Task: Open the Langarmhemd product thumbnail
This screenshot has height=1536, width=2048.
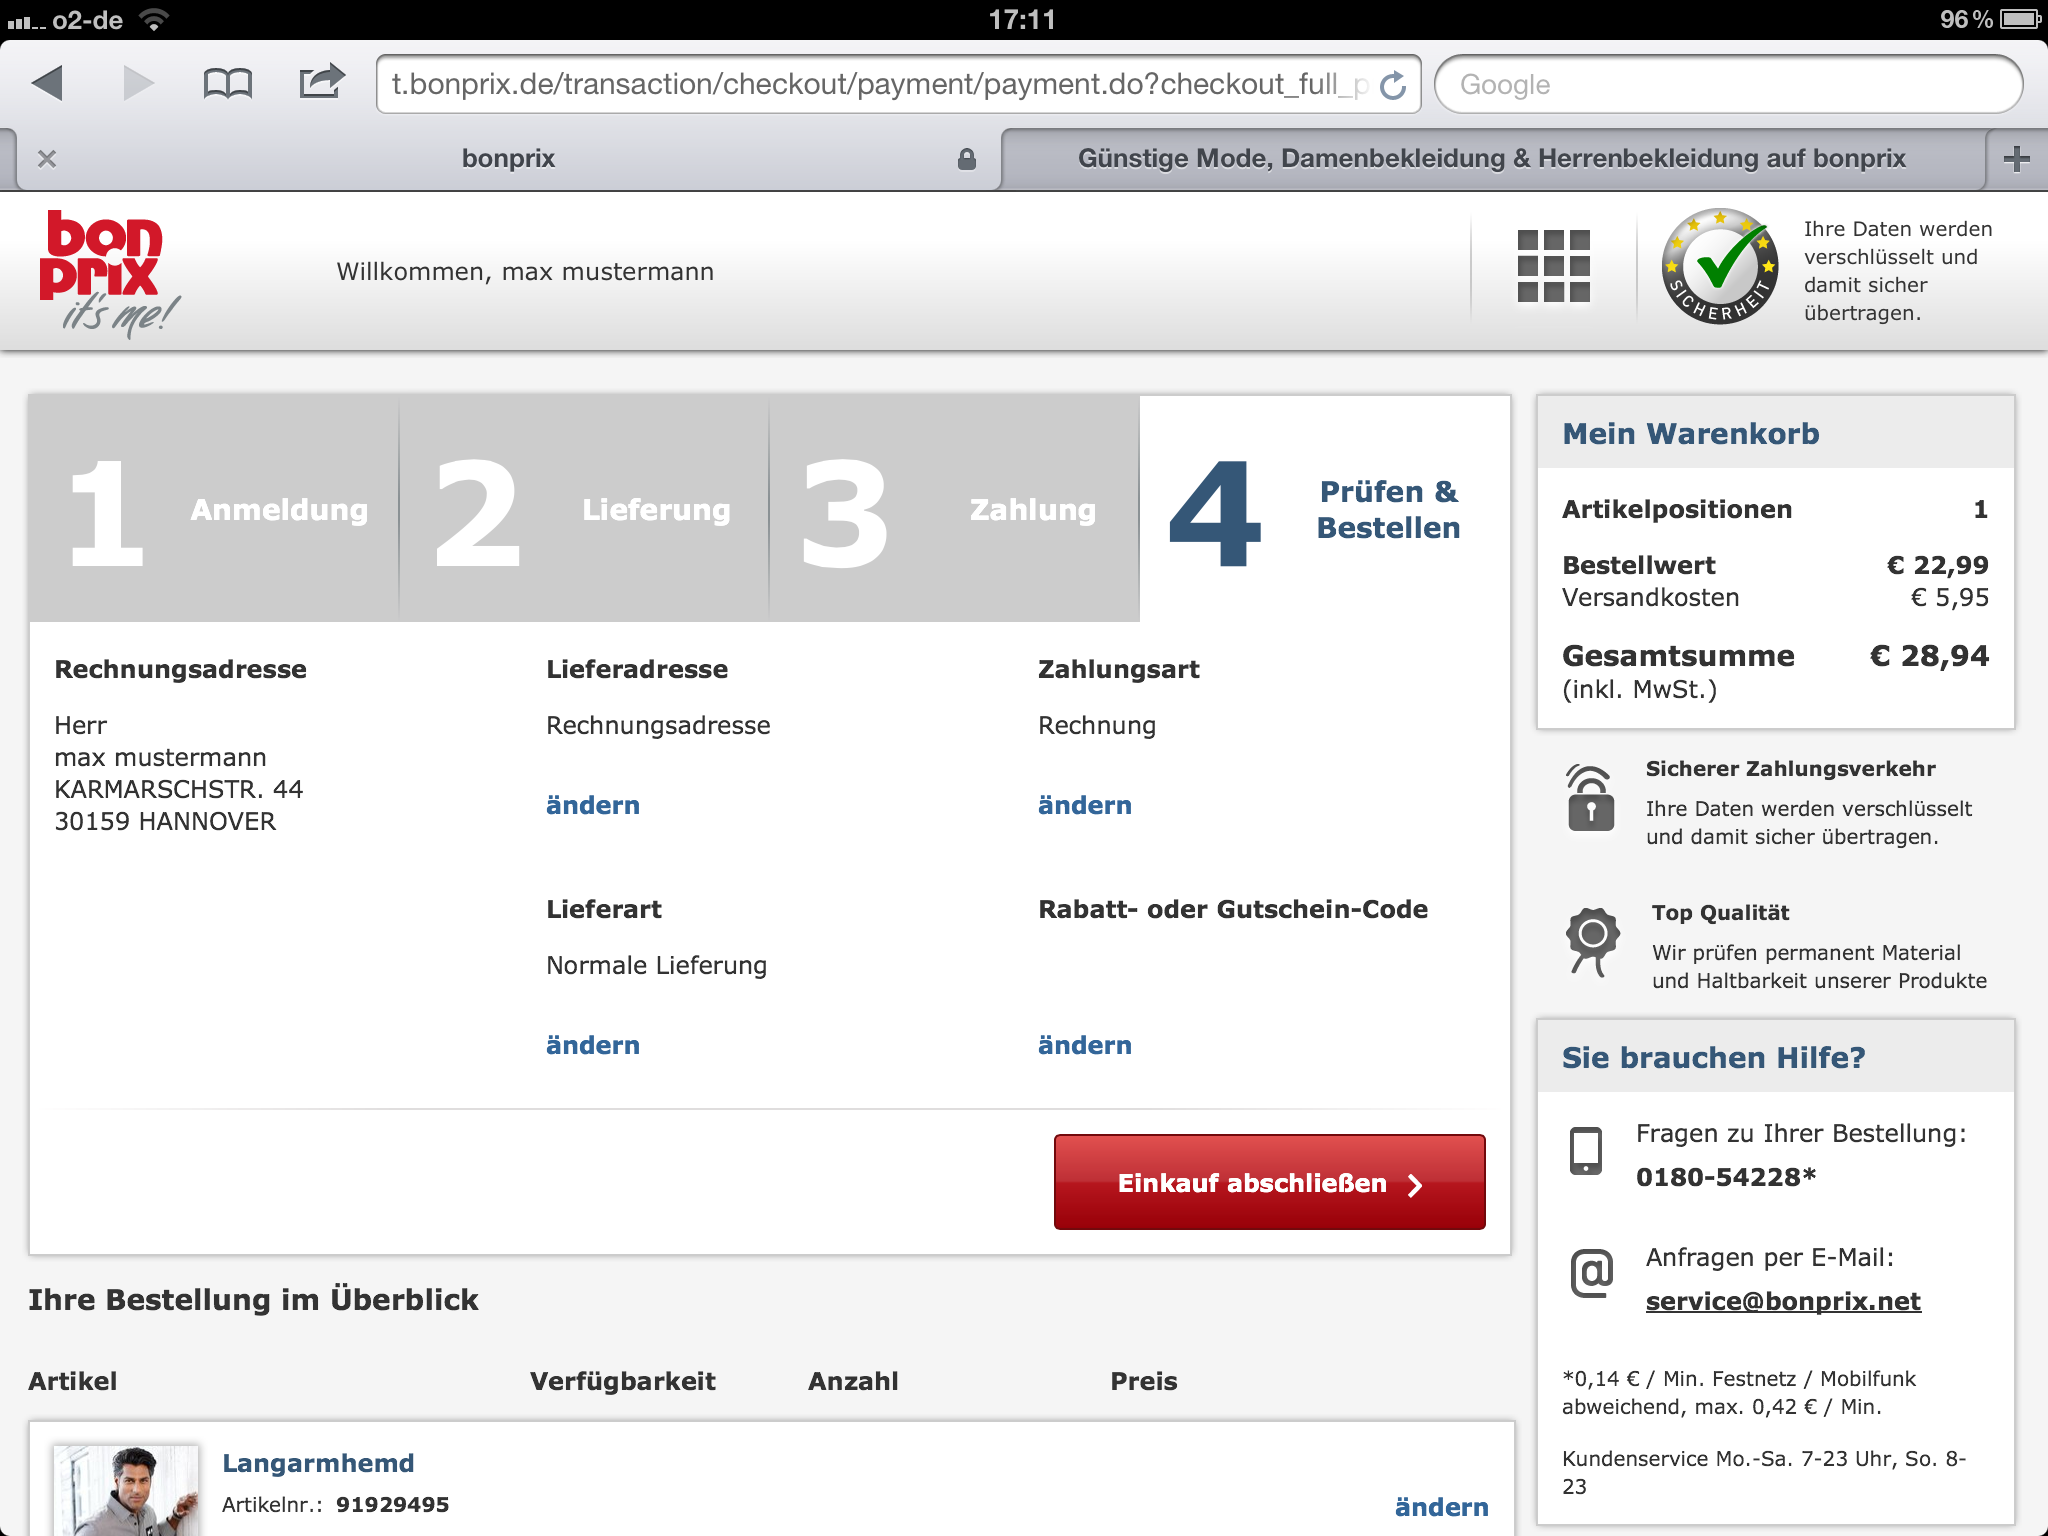Action: tap(126, 1490)
